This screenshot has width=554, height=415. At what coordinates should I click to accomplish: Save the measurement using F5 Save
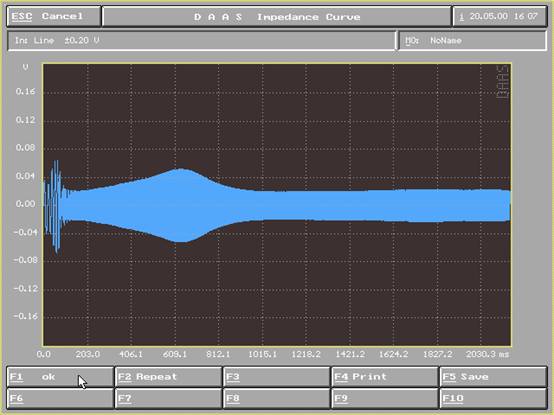tap(494, 377)
